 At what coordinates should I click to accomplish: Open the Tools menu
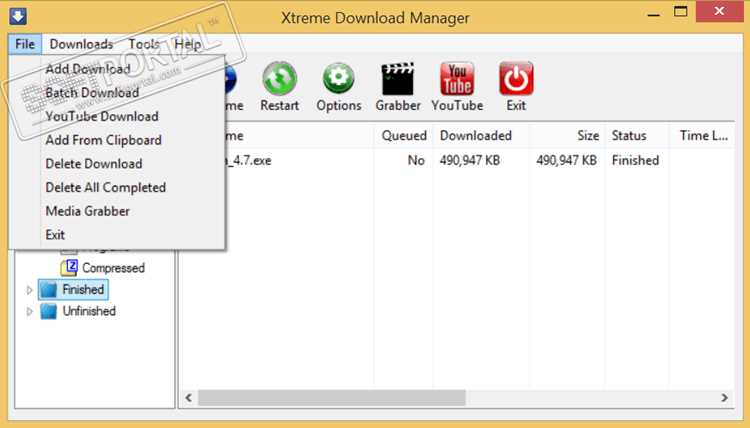[x=144, y=44]
